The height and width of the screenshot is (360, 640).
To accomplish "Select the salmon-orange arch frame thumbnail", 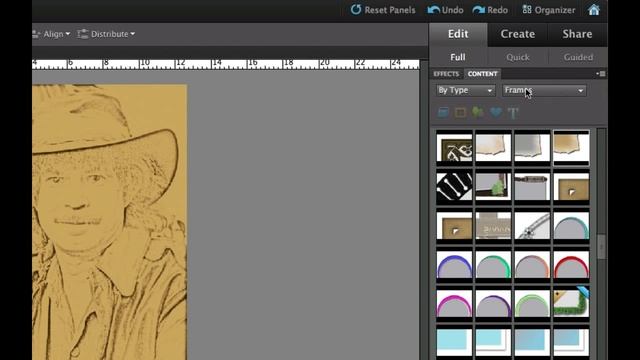I will [x=532, y=265].
